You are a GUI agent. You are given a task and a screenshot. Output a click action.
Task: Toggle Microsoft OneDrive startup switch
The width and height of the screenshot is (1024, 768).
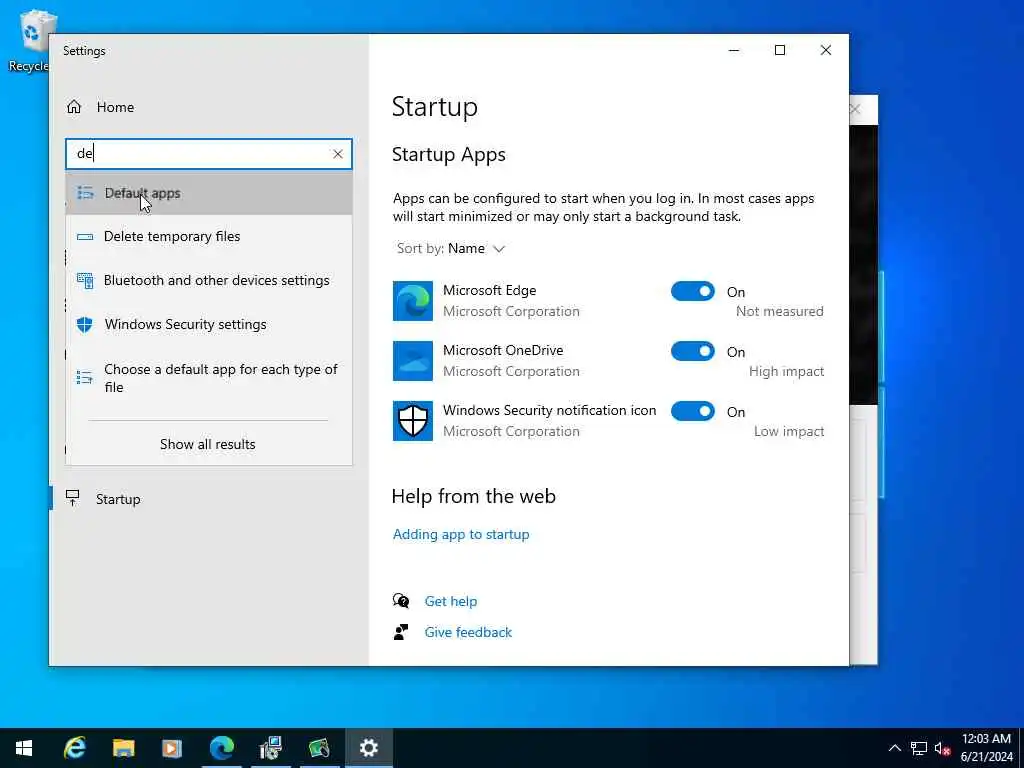point(692,351)
